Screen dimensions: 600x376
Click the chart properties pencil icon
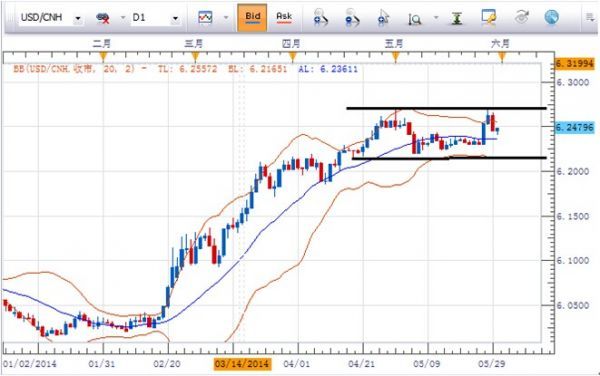[488, 18]
